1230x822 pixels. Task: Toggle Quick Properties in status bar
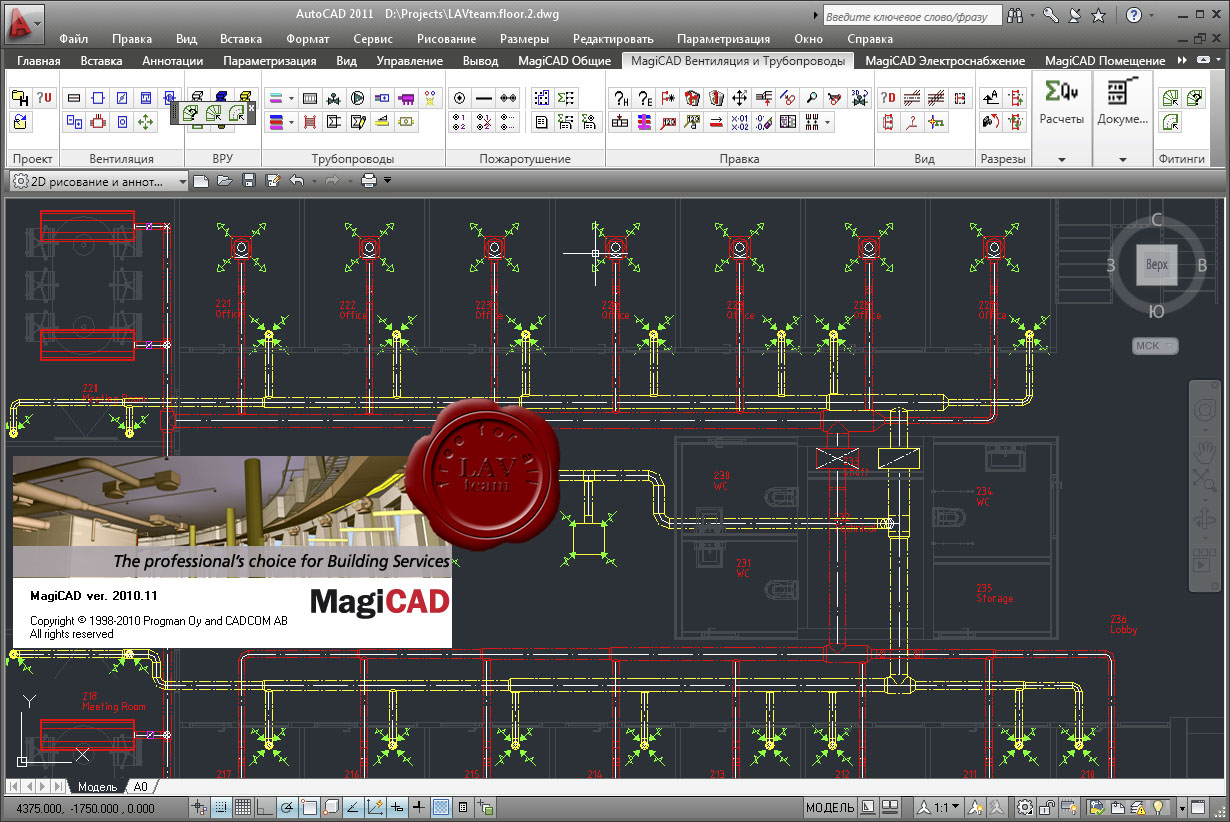tap(463, 807)
